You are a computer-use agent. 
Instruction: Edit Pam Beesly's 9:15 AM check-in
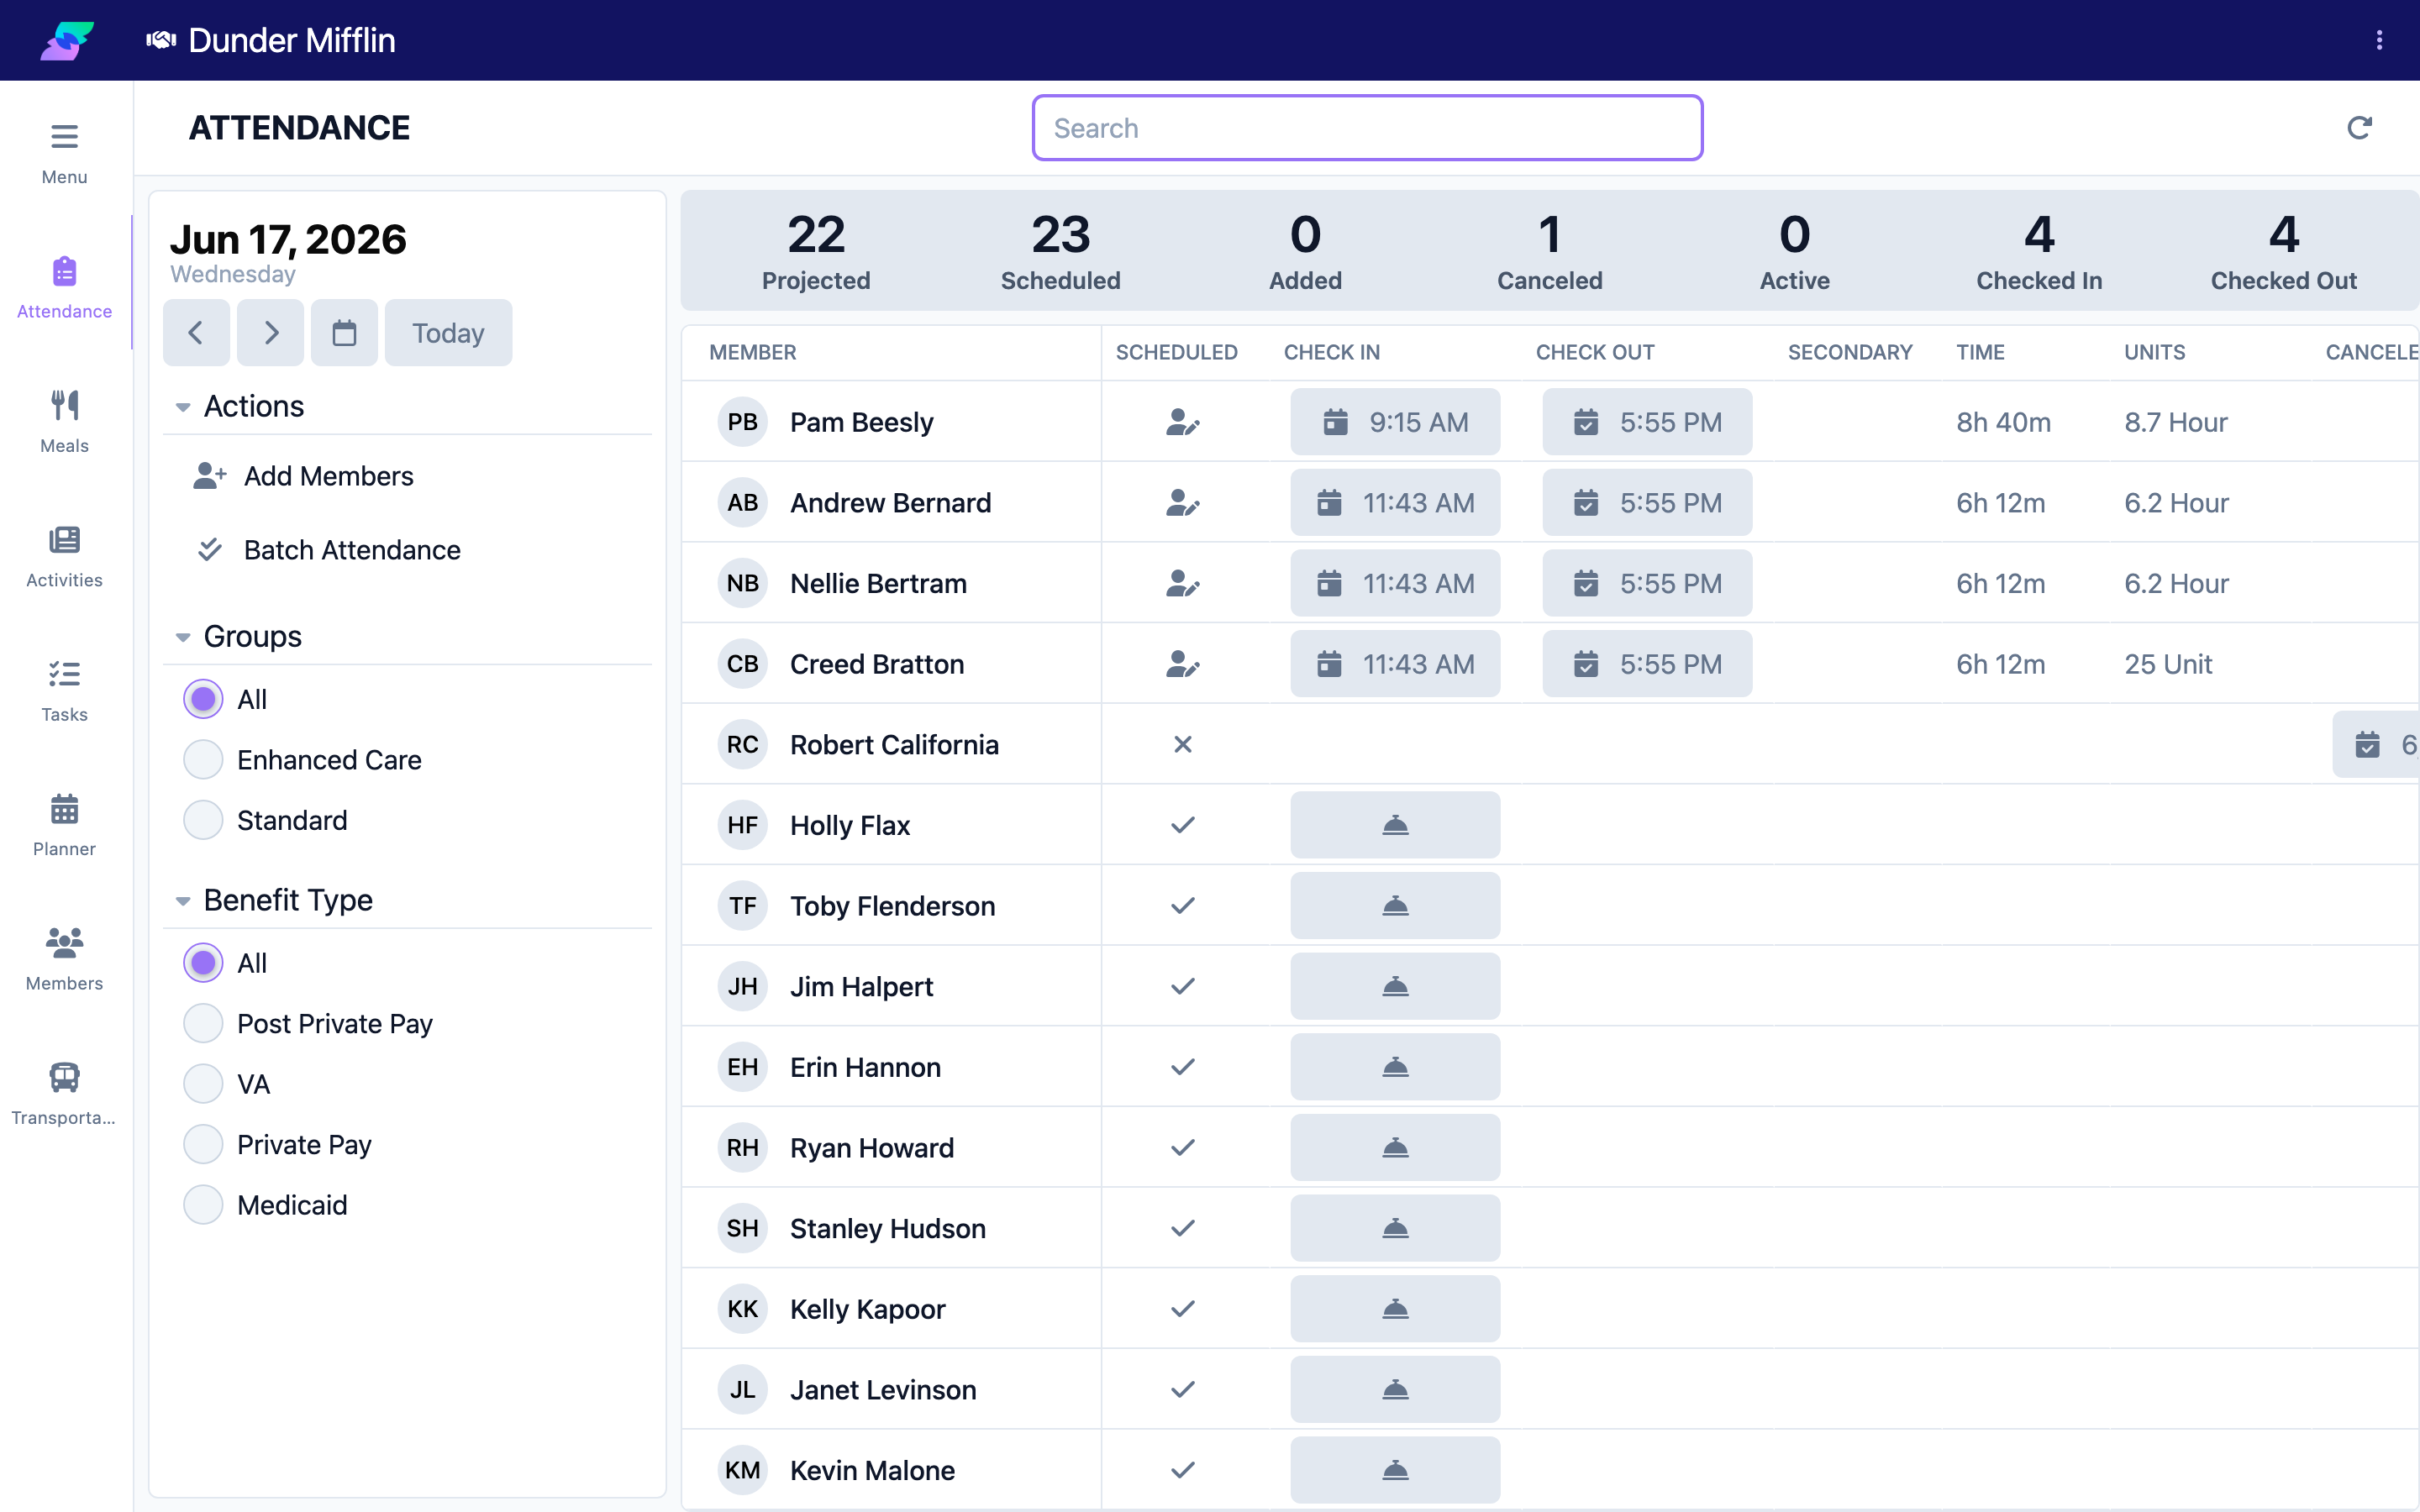(x=1395, y=422)
